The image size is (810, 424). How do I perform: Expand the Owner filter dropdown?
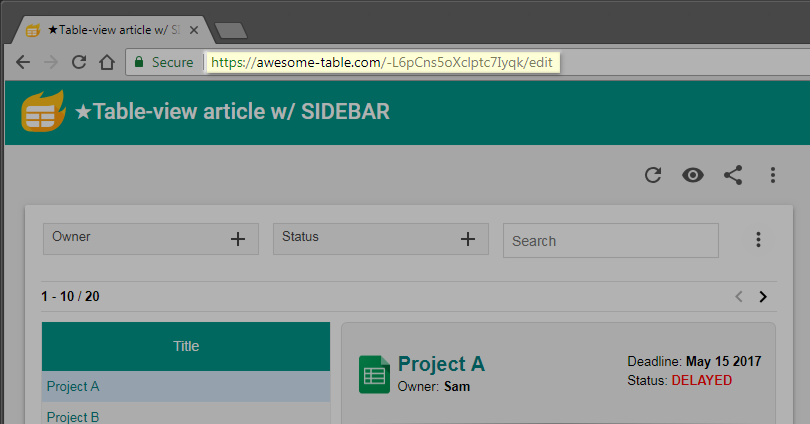[x=151, y=239]
